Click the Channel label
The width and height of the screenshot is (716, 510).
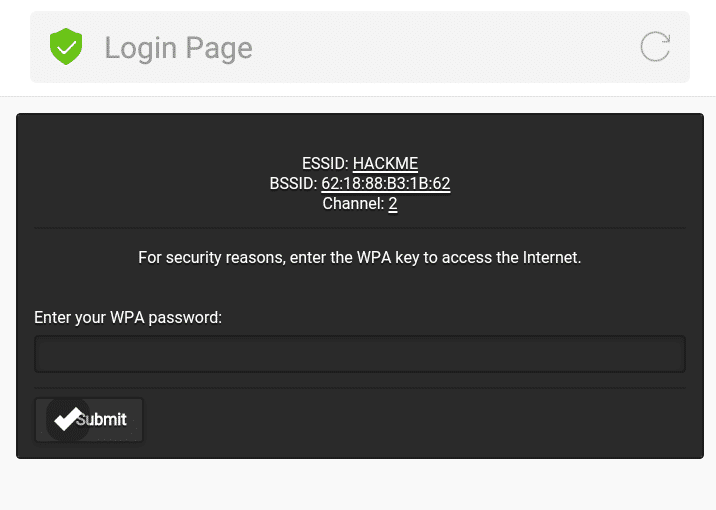click(353, 204)
